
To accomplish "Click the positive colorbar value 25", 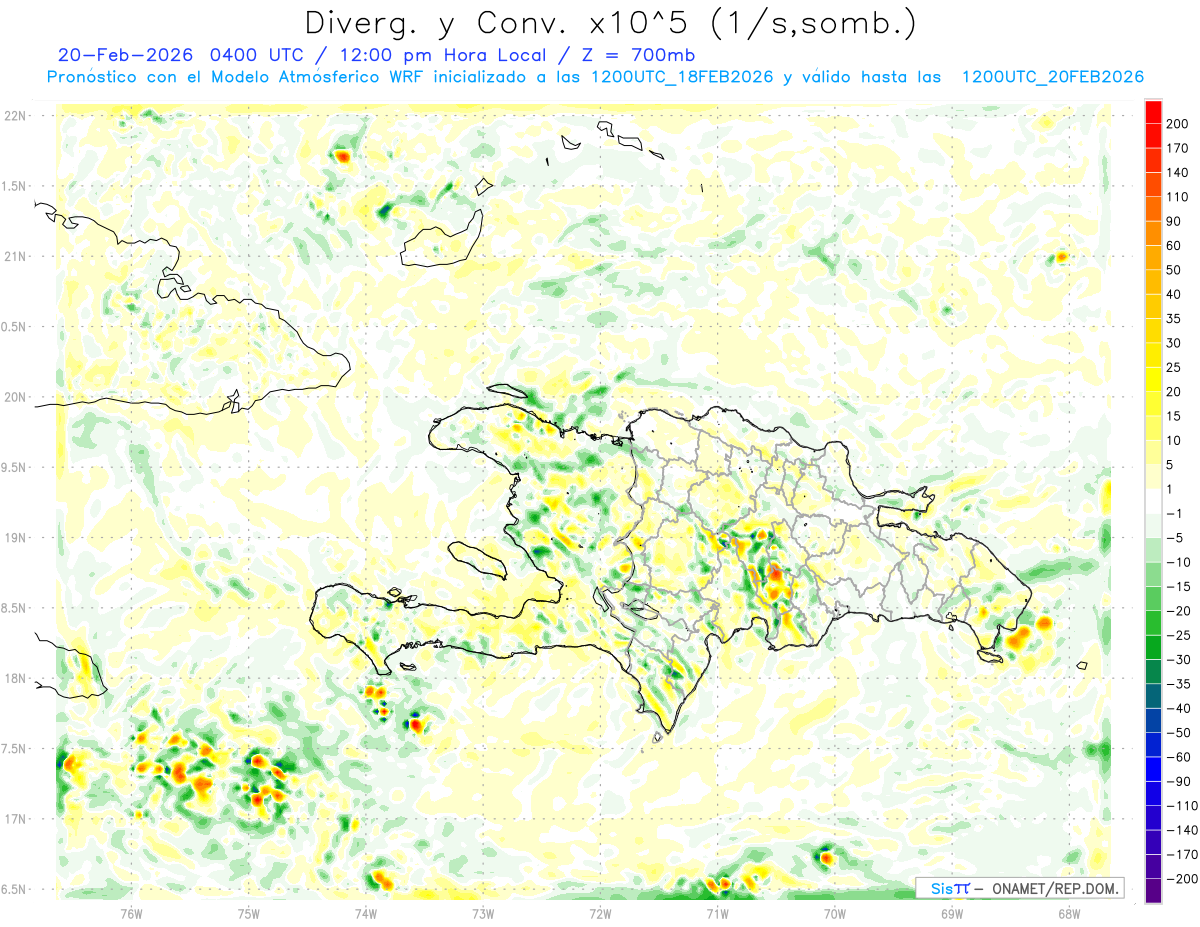I will [1174, 367].
